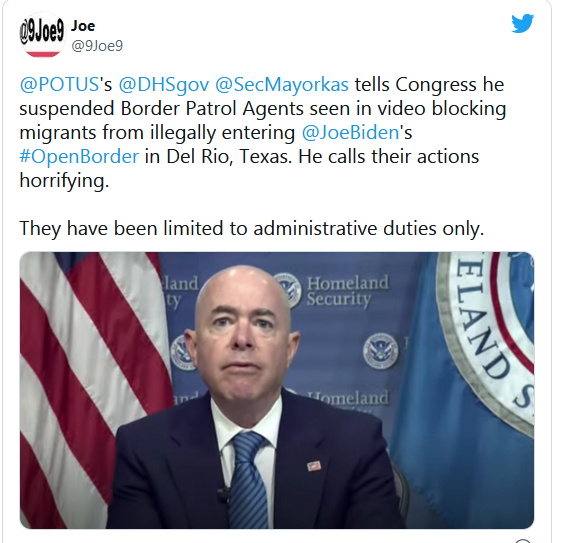Click the display name Joe
The image size is (561, 543).
coord(83,26)
